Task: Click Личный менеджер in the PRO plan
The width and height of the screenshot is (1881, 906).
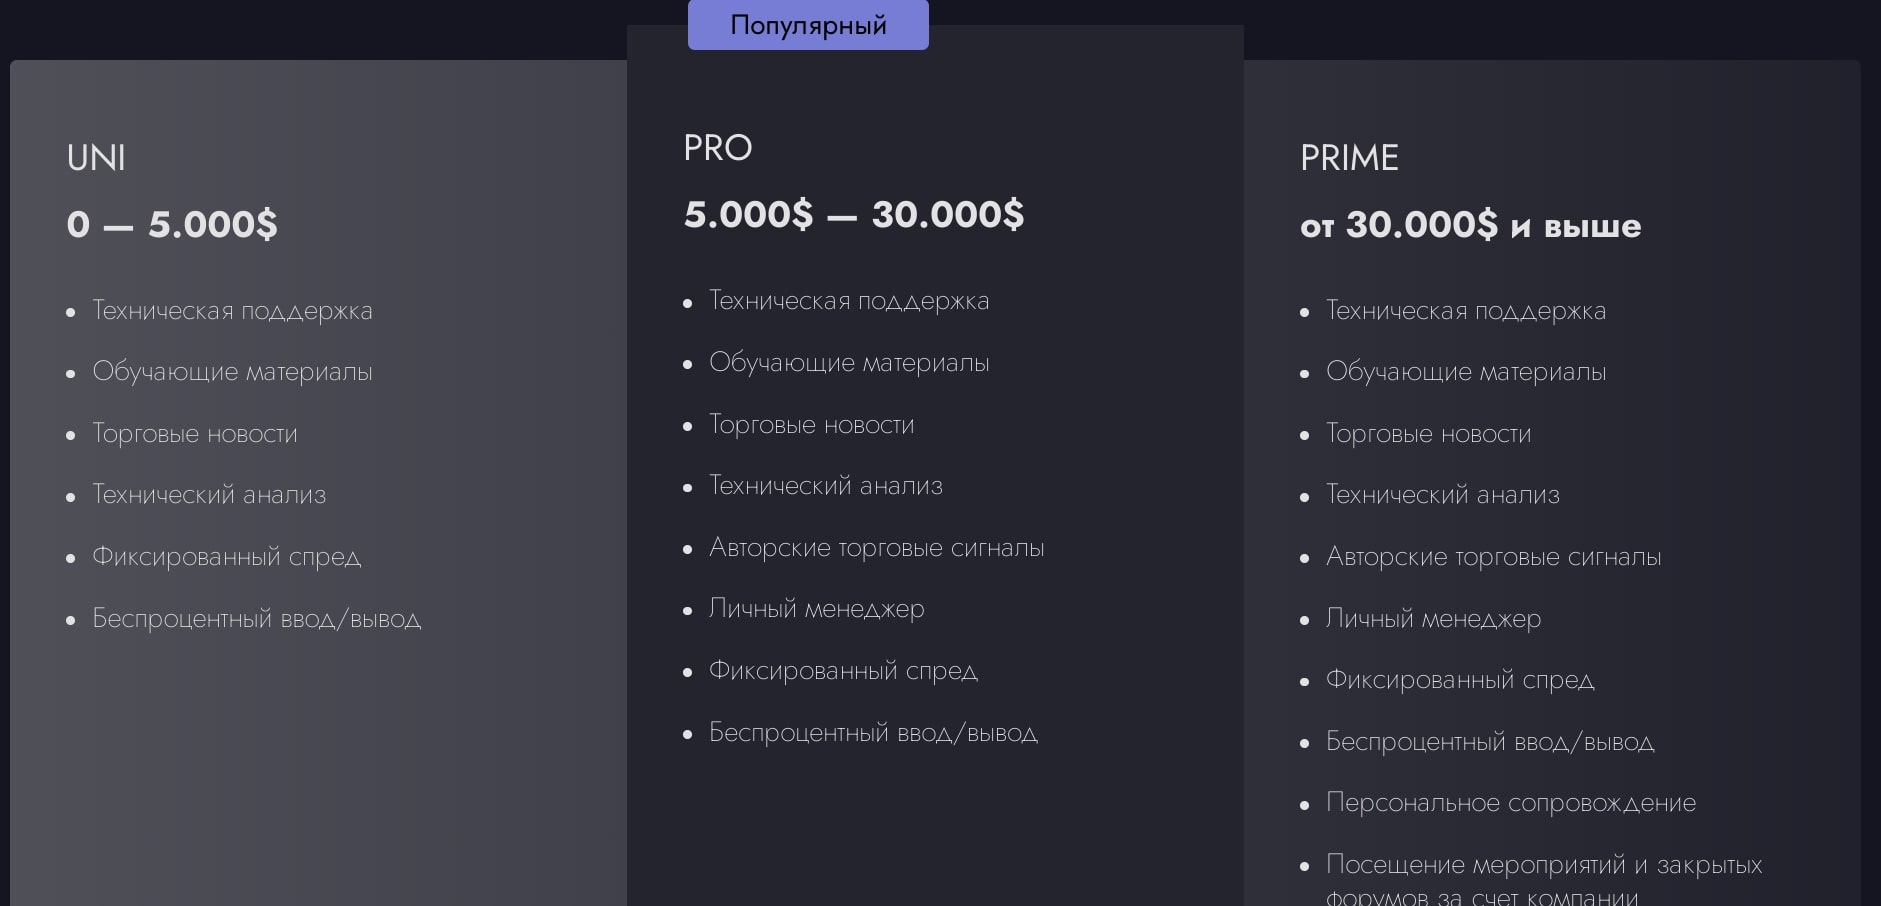Action: [x=817, y=609]
